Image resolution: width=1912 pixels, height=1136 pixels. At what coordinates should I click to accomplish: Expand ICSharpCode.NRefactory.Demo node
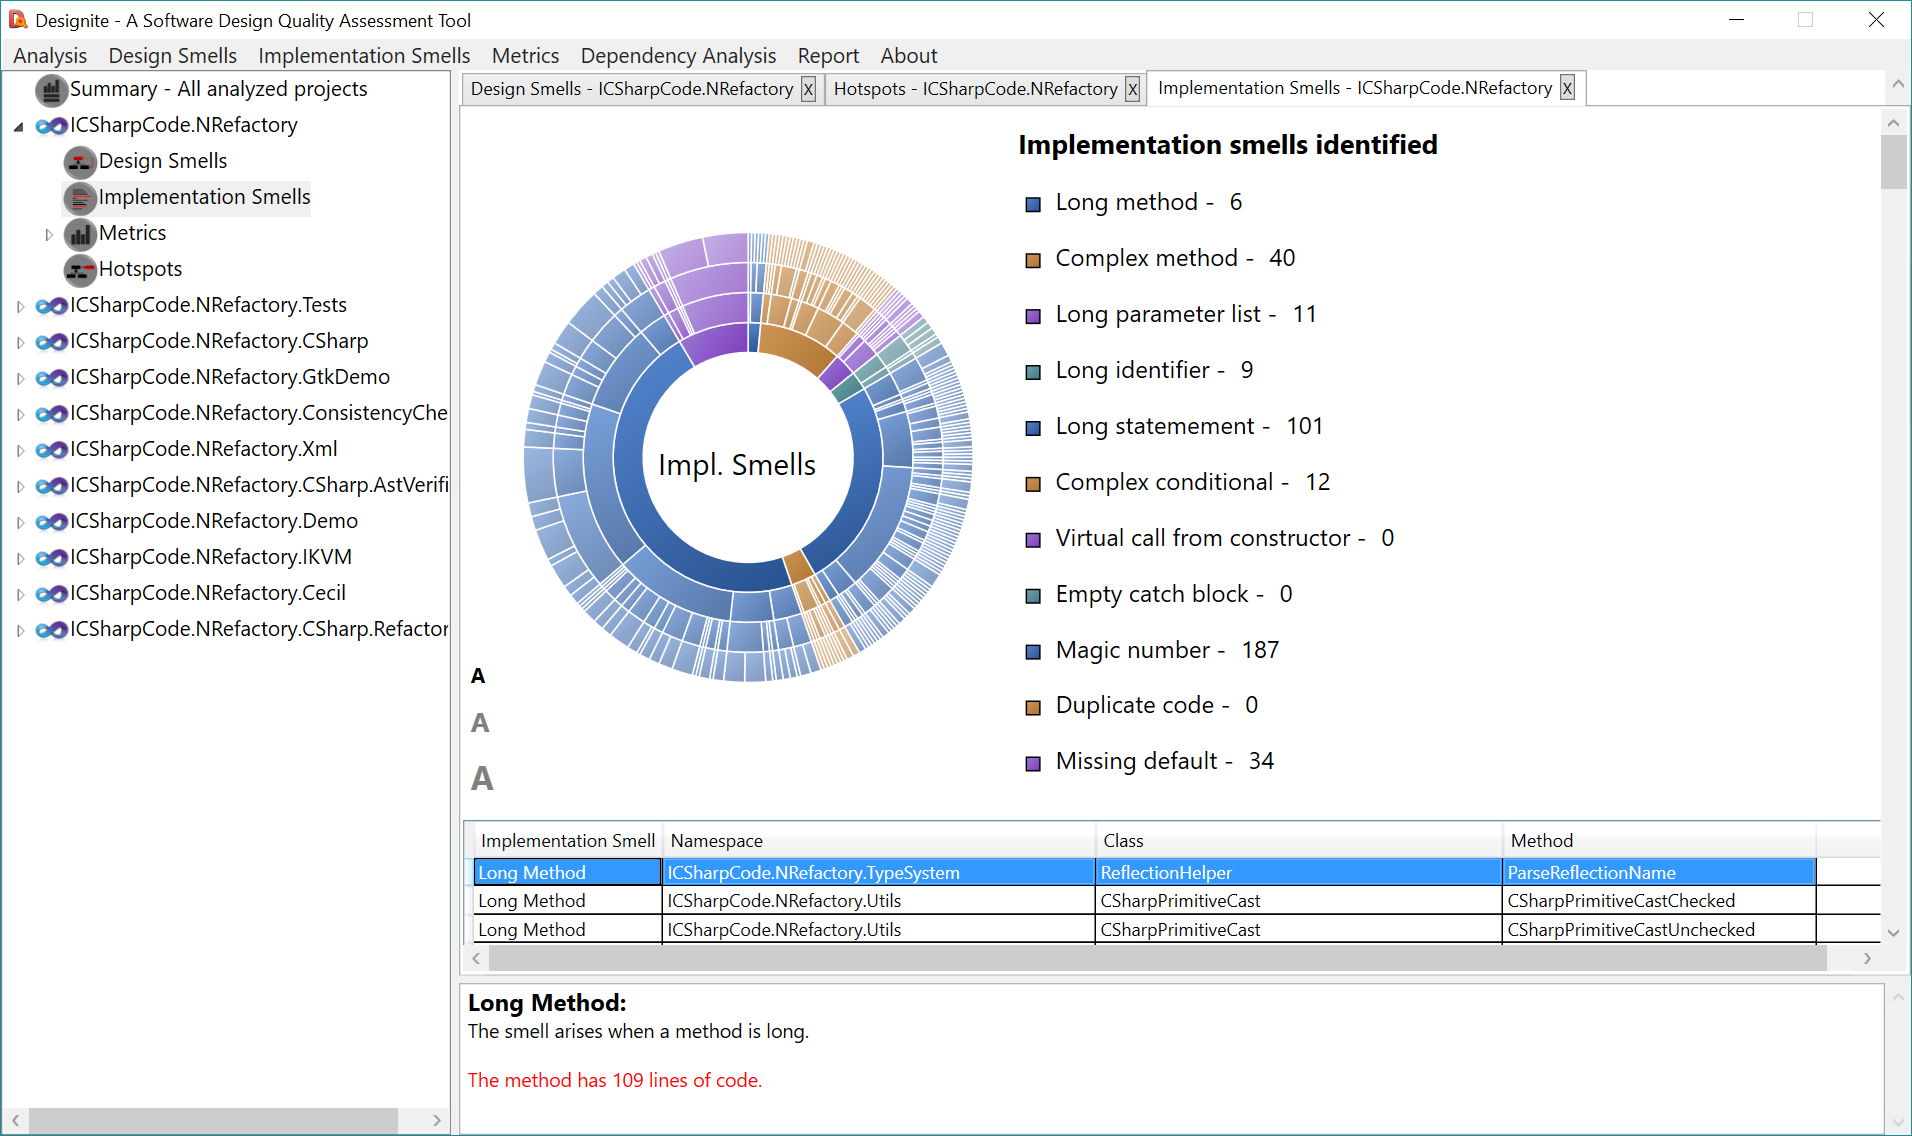click(x=20, y=523)
